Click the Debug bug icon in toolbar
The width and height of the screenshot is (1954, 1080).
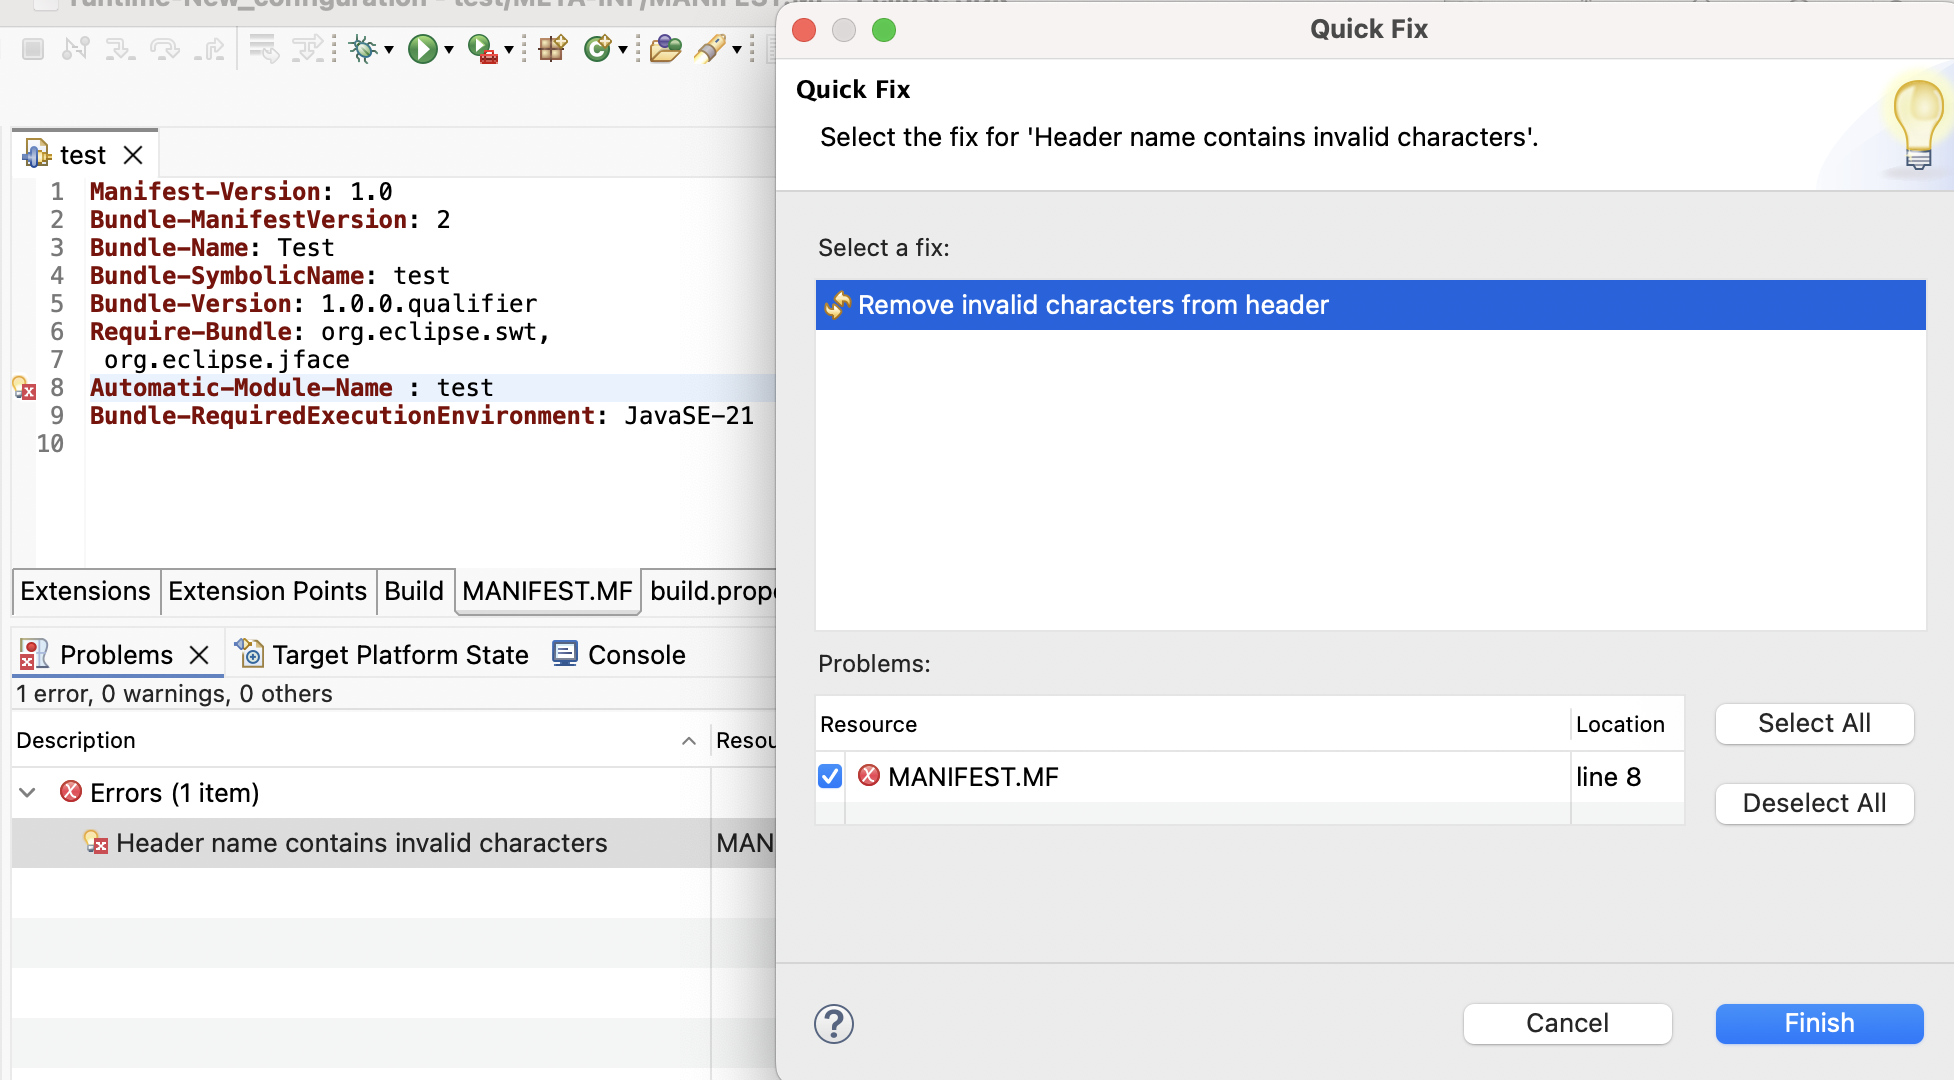click(x=362, y=48)
